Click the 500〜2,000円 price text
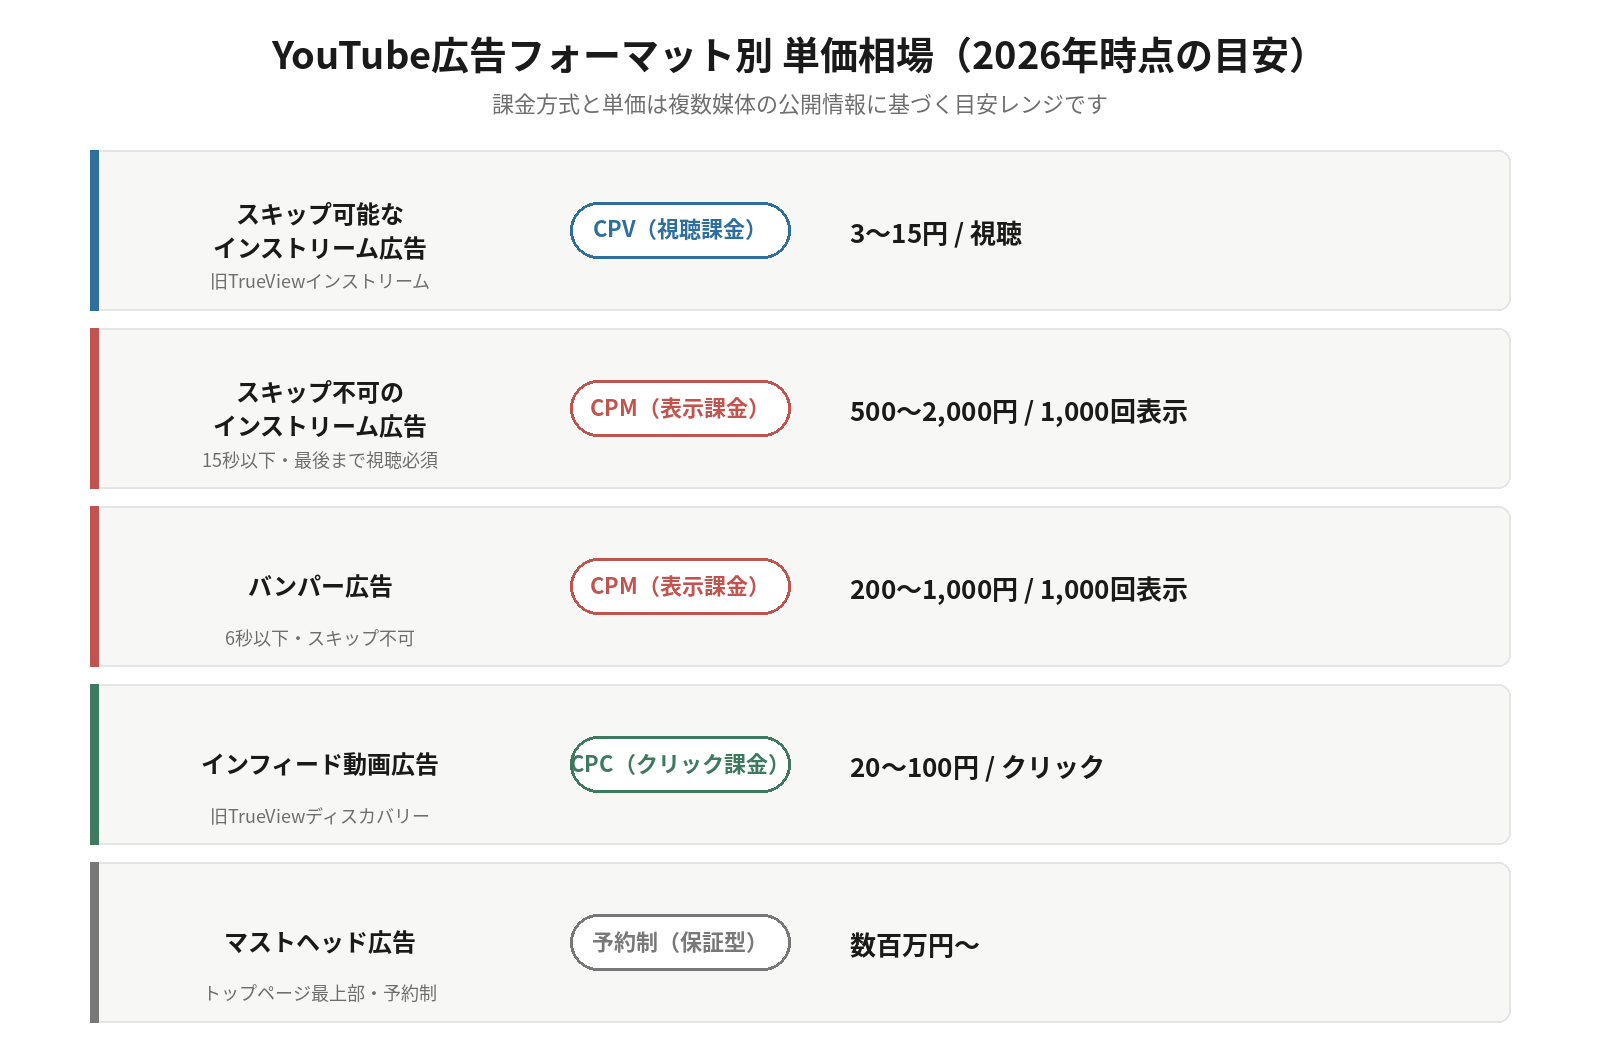This screenshot has height=1050, width=1600. point(1018,412)
